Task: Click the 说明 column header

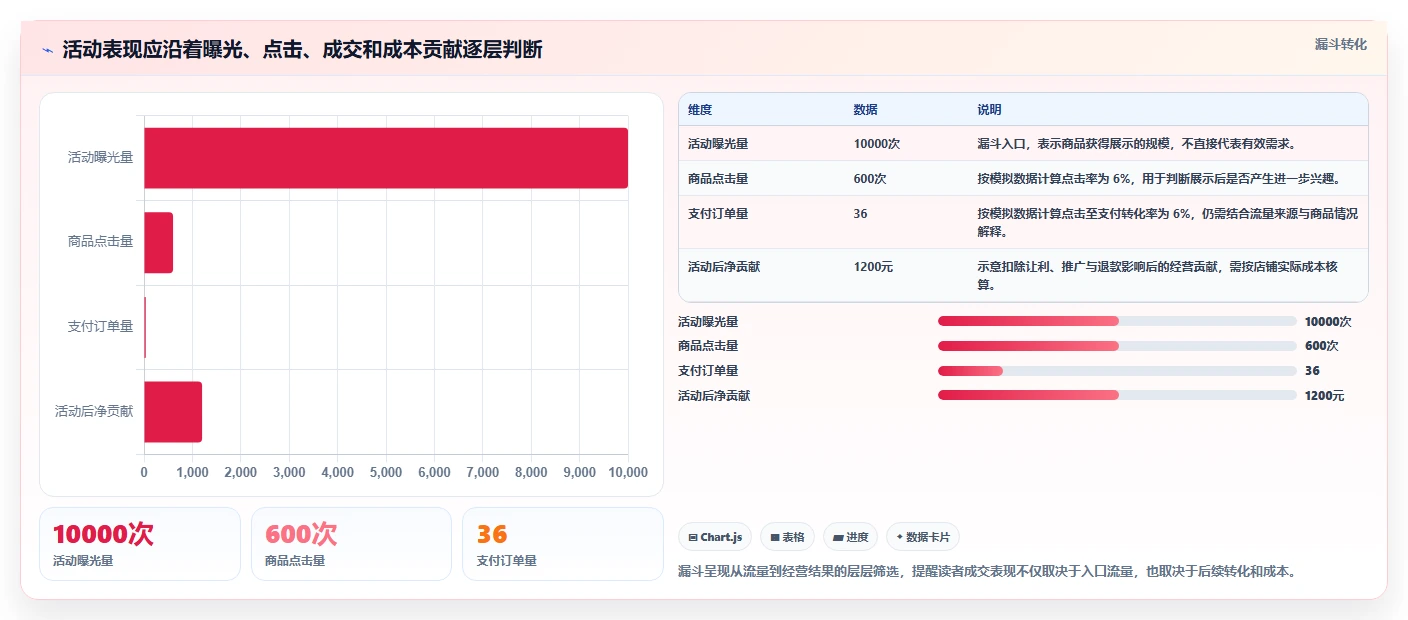Action: click(x=989, y=110)
